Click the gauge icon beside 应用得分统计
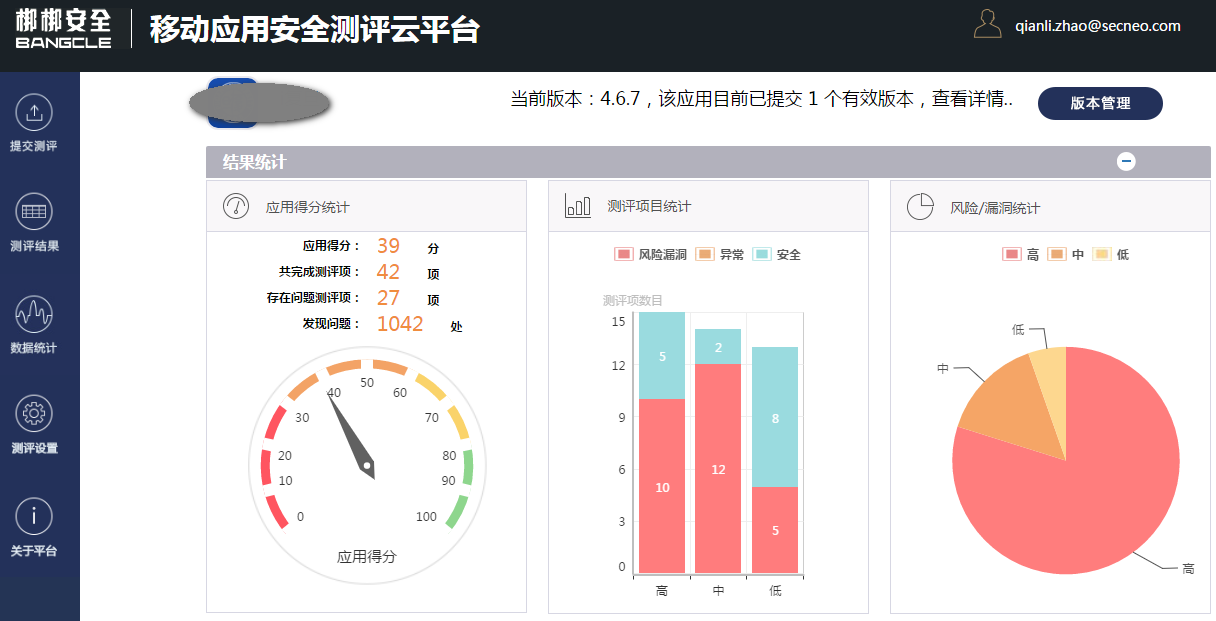This screenshot has width=1216, height=621. tap(235, 206)
